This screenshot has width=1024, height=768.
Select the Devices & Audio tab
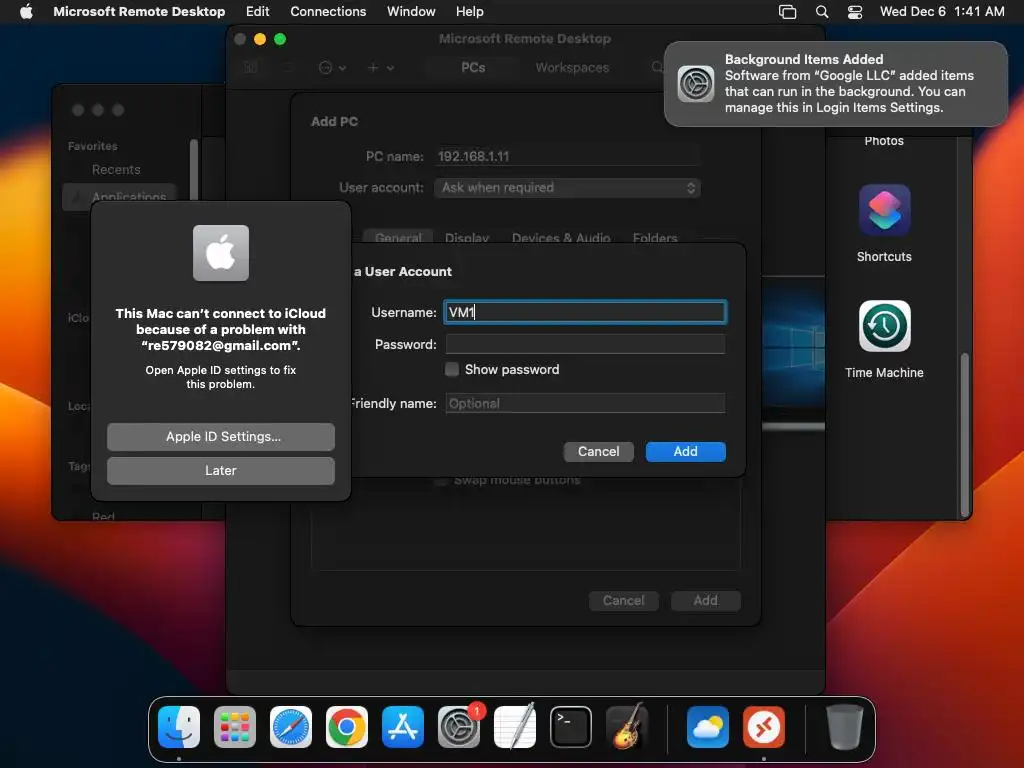coord(561,238)
